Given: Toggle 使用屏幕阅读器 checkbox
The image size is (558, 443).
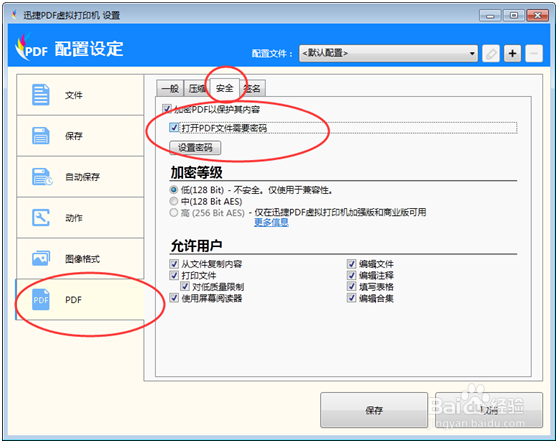Looking at the screenshot, I should 174,297.
